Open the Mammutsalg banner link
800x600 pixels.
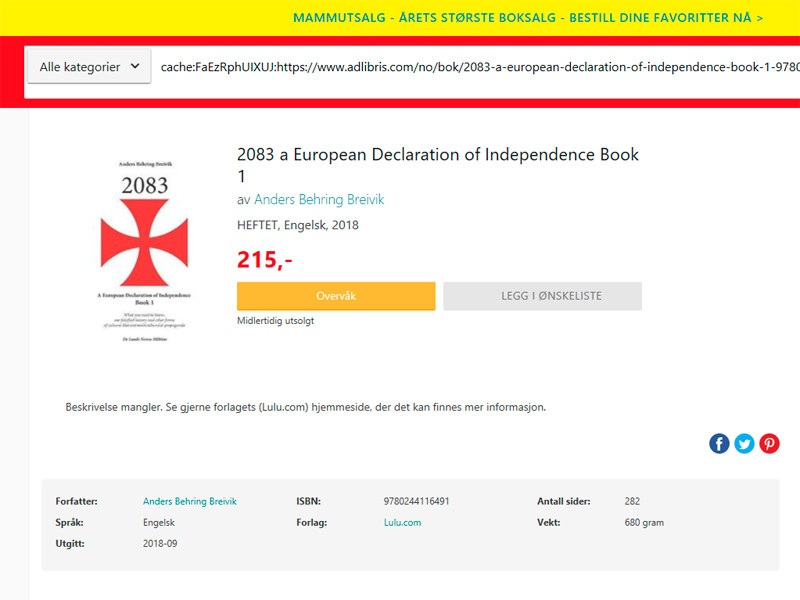click(528, 18)
